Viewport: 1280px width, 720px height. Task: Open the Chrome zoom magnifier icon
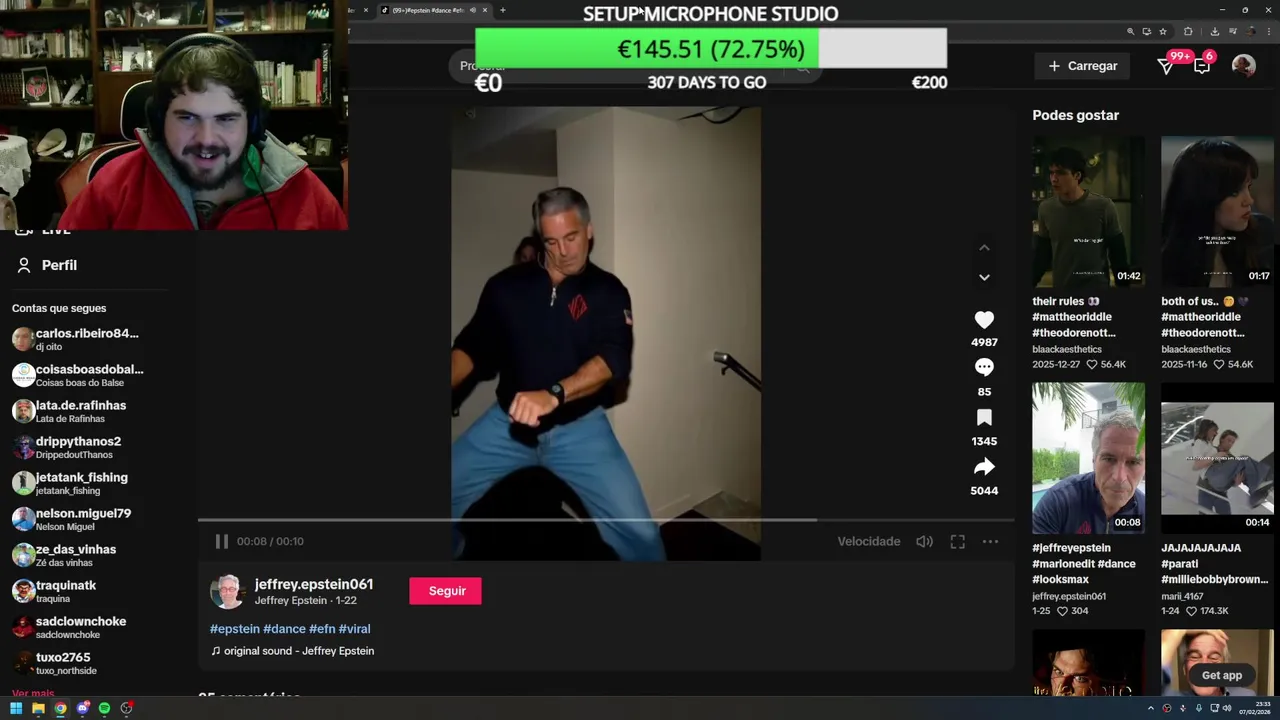[1129, 31]
